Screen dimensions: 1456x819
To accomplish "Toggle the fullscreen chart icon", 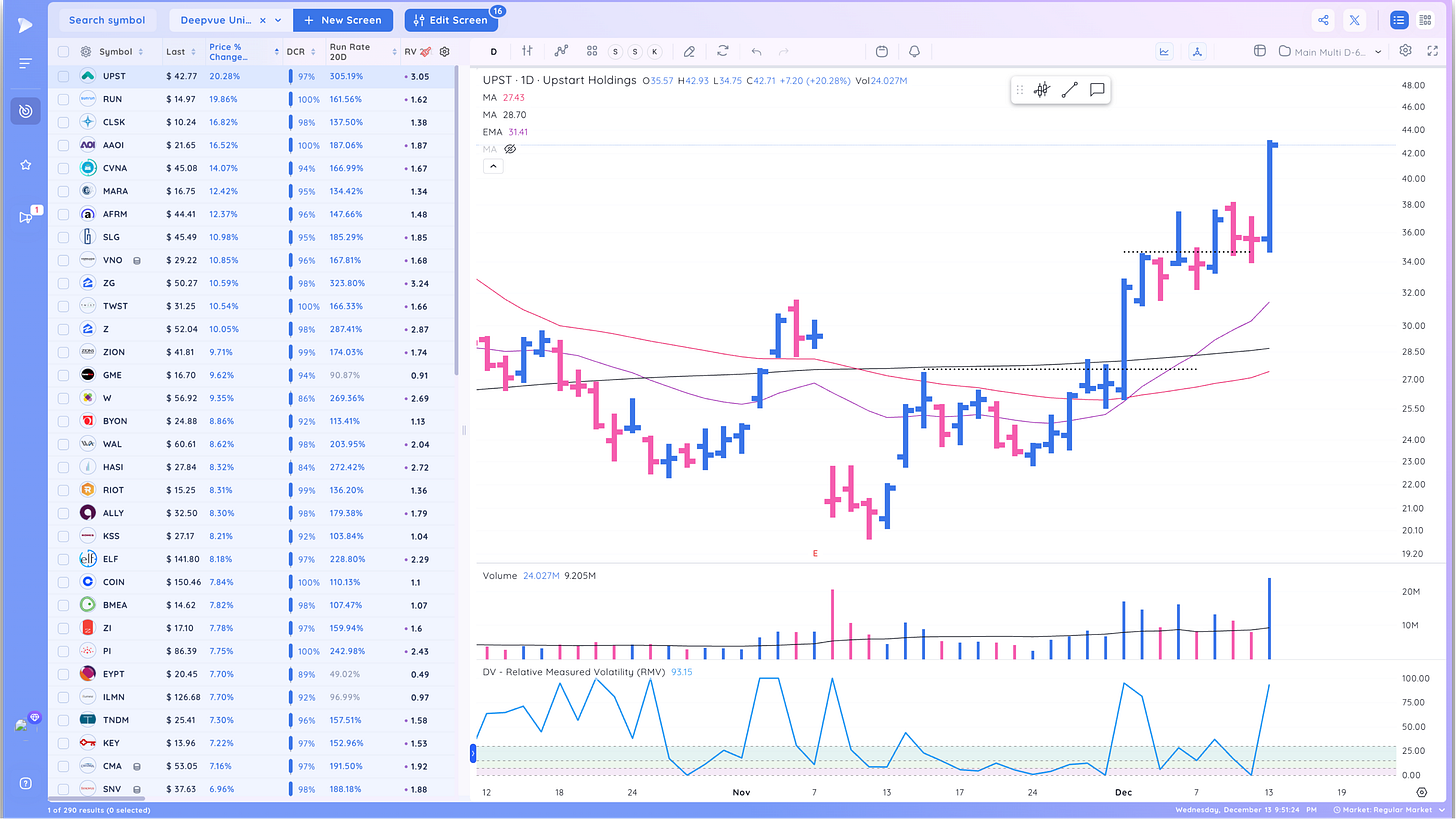I will 1432,51.
